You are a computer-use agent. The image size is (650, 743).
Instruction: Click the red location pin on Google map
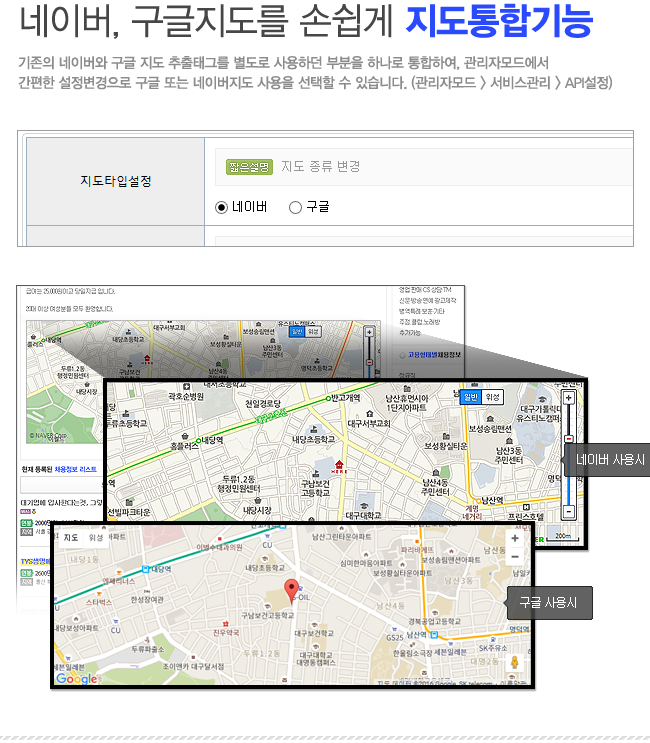point(291,590)
